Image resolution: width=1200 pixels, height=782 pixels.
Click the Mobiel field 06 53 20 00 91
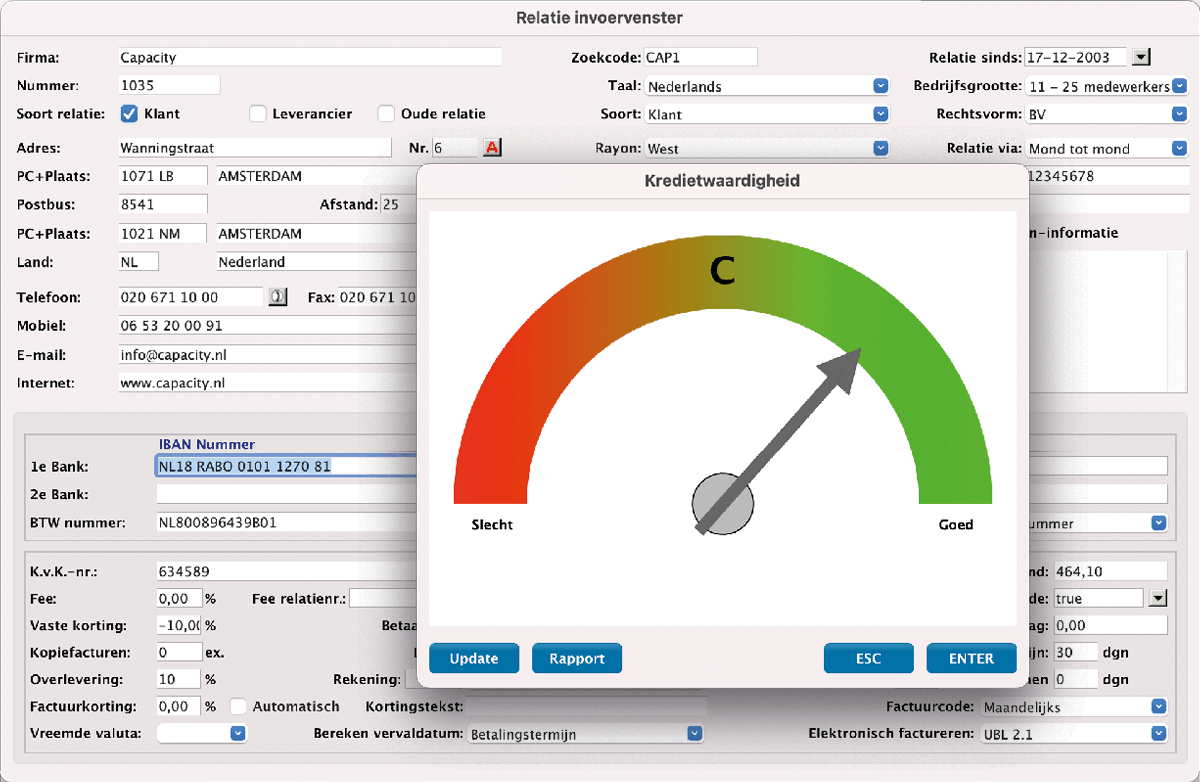(267, 326)
